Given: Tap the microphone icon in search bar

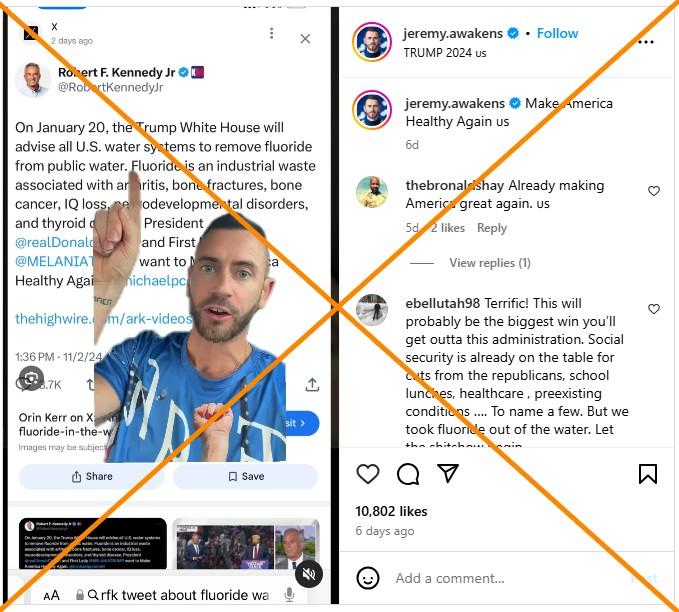Looking at the screenshot, I should [289, 595].
